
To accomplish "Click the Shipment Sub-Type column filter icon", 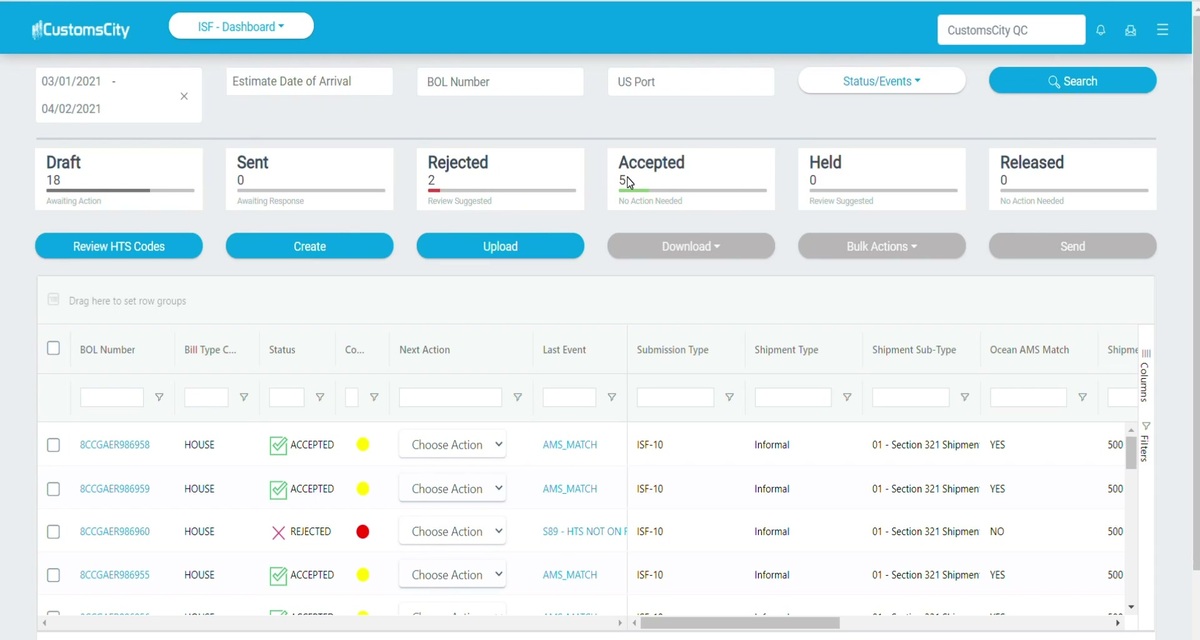I will [965, 397].
